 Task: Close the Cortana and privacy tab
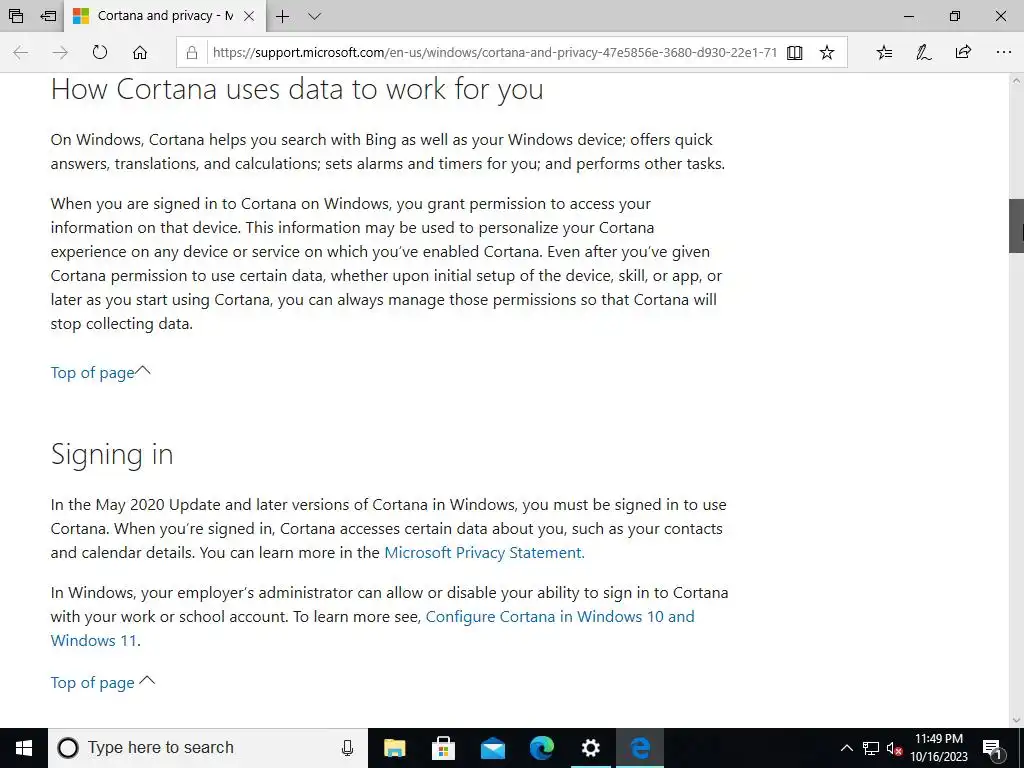pyautogui.click(x=249, y=16)
